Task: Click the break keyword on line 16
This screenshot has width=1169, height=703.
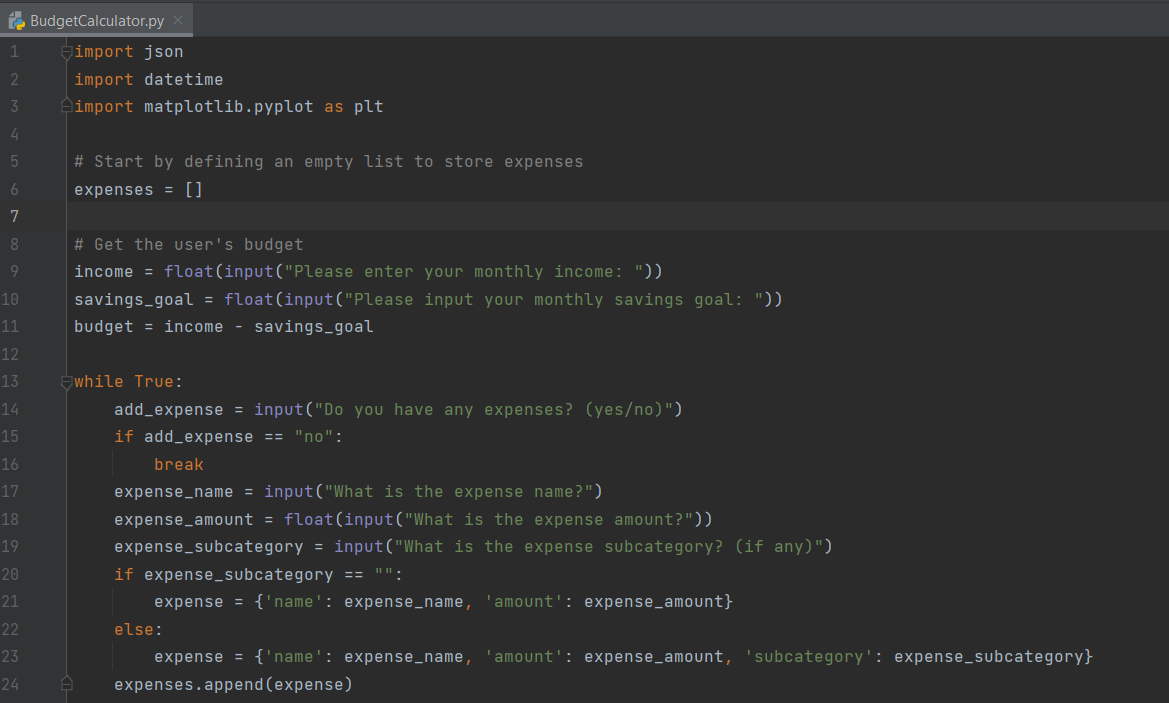Action: pyautogui.click(x=178, y=464)
